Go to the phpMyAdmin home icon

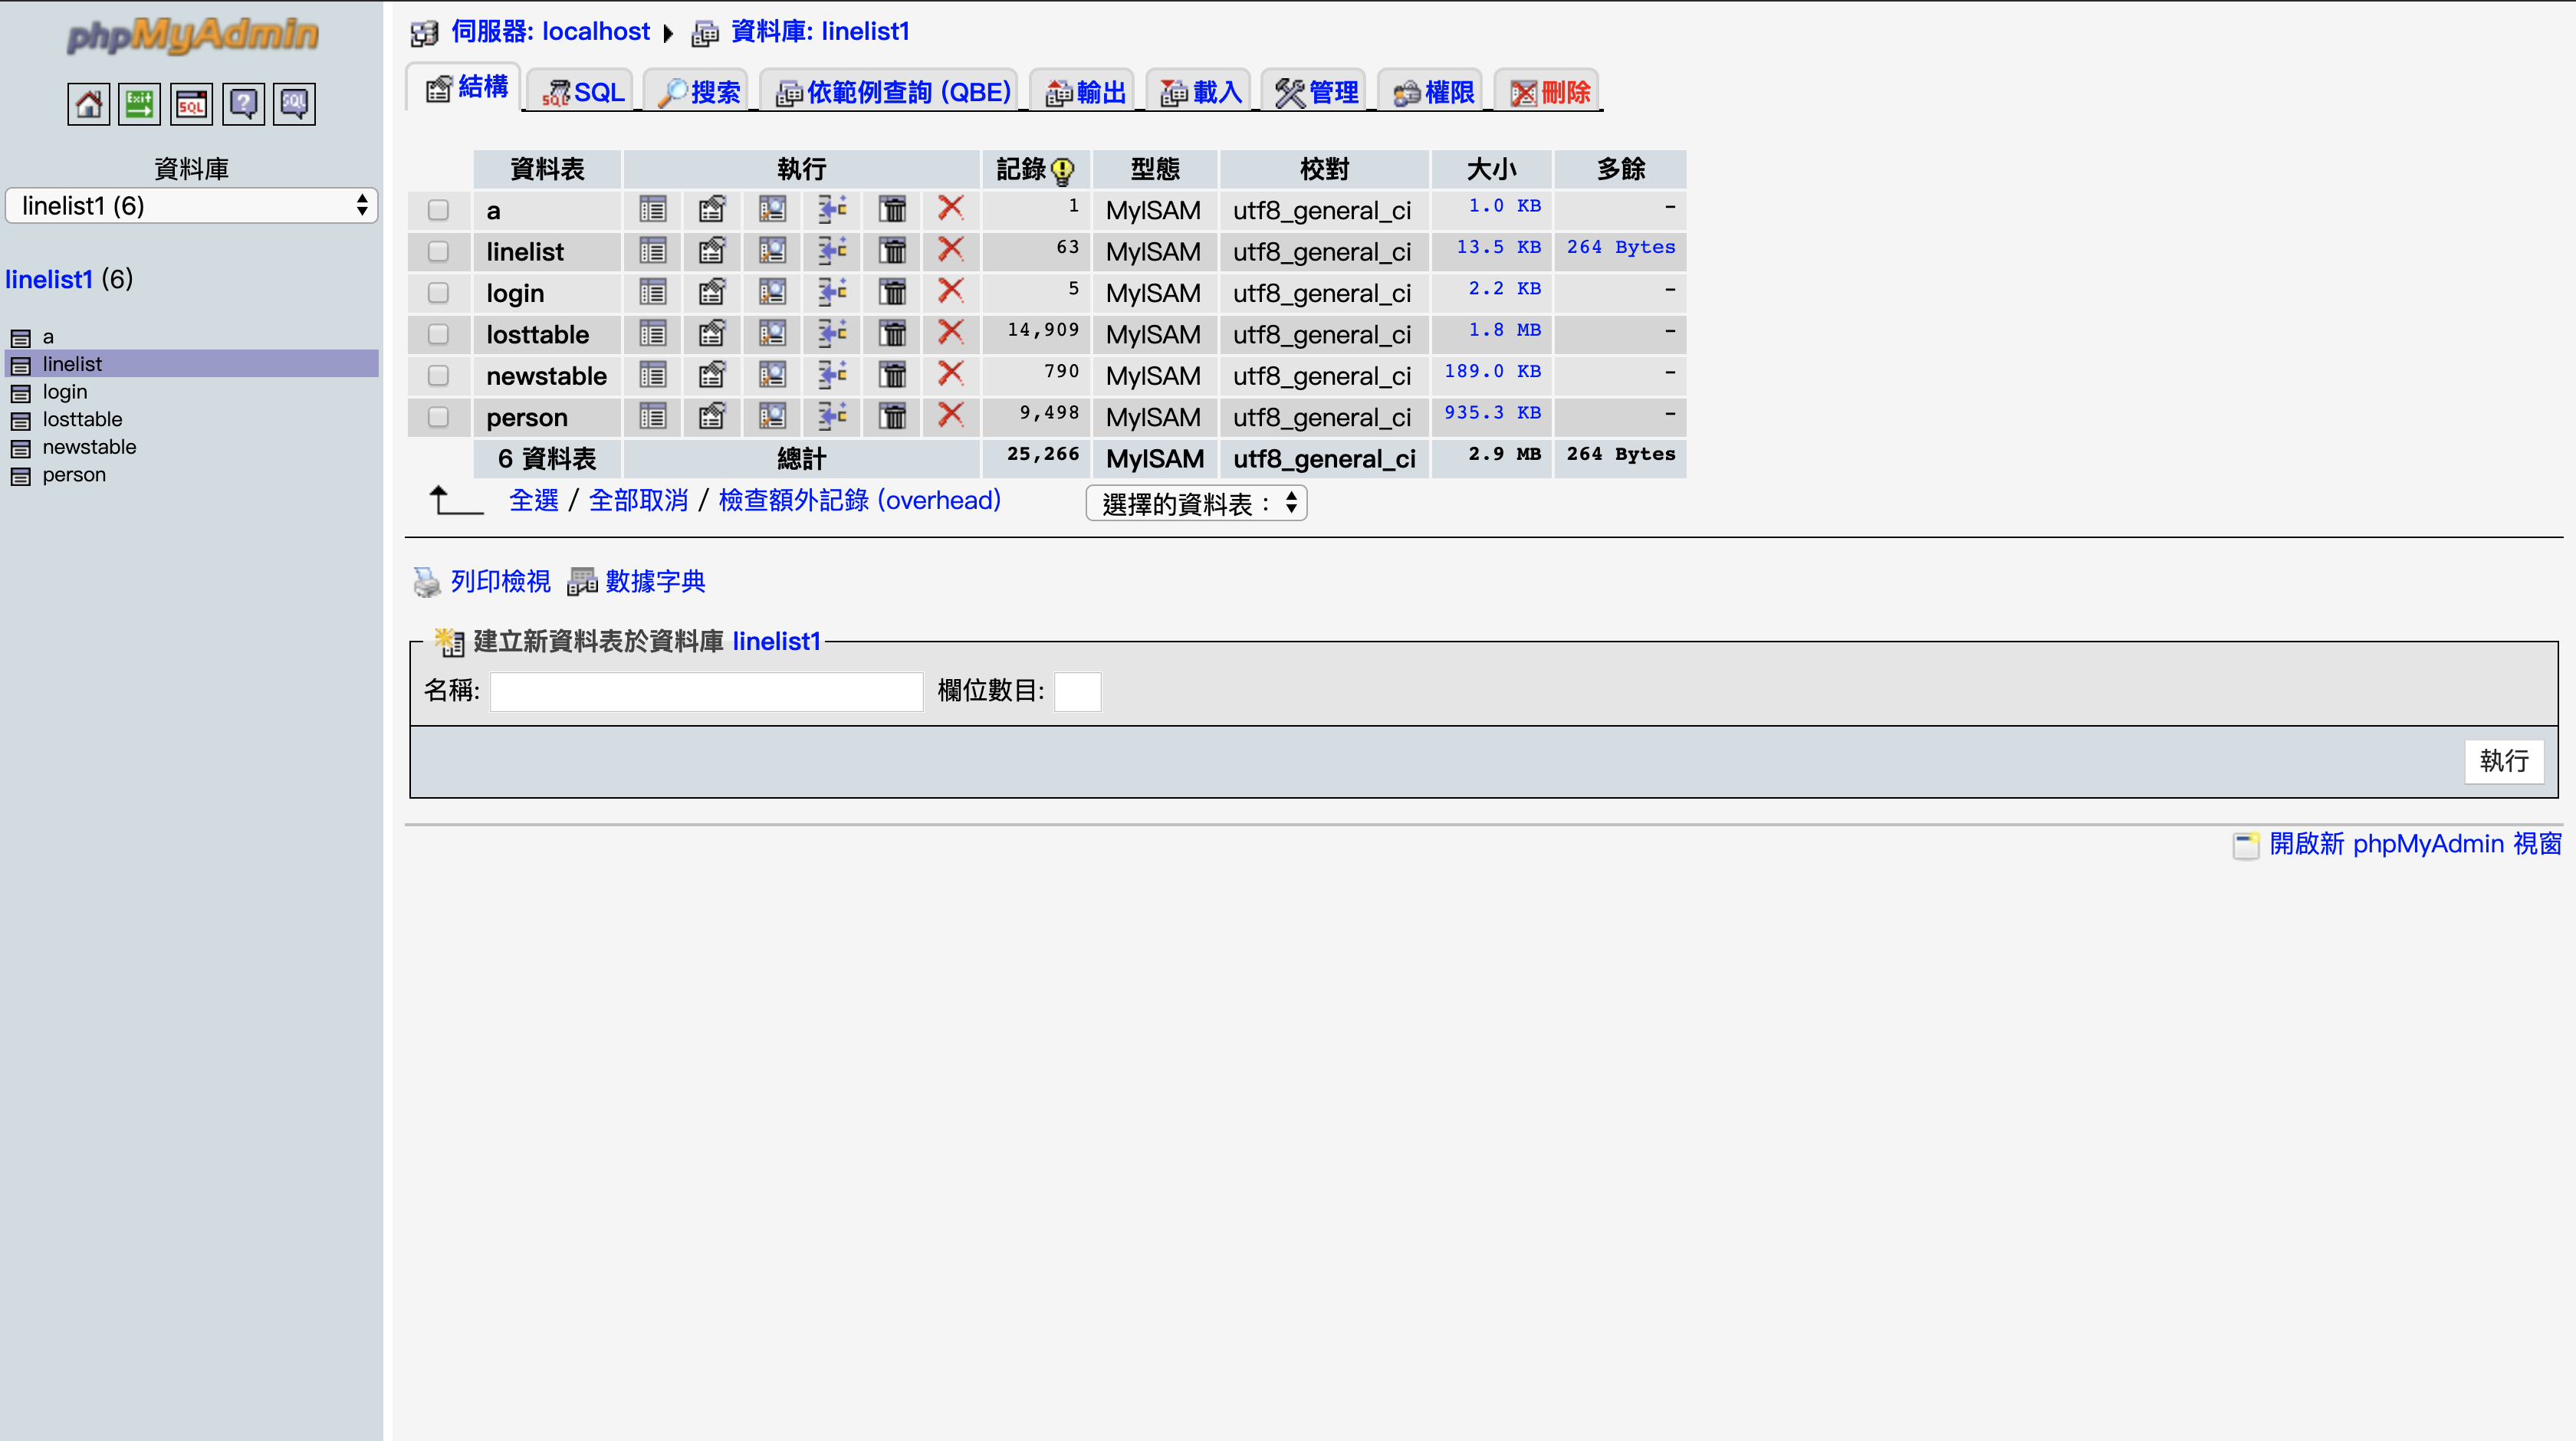(88, 104)
